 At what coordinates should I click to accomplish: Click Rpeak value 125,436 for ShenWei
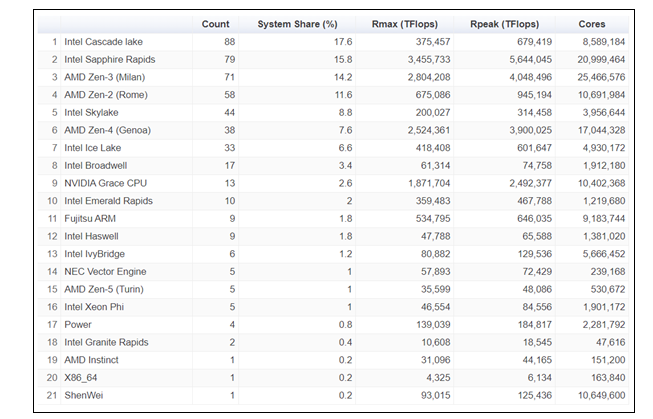click(535, 395)
